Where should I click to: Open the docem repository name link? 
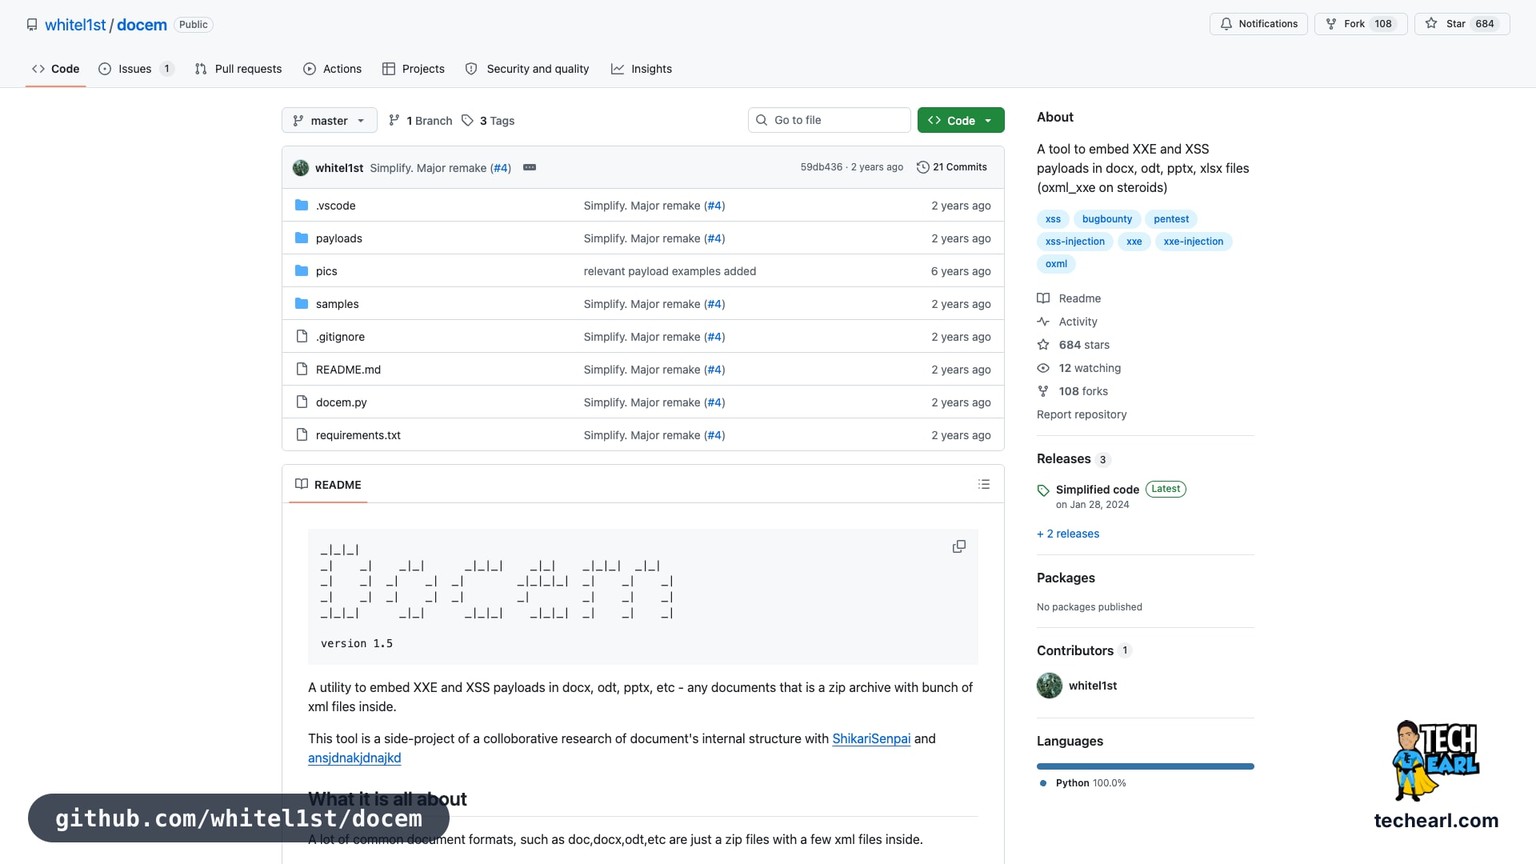[142, 25]
